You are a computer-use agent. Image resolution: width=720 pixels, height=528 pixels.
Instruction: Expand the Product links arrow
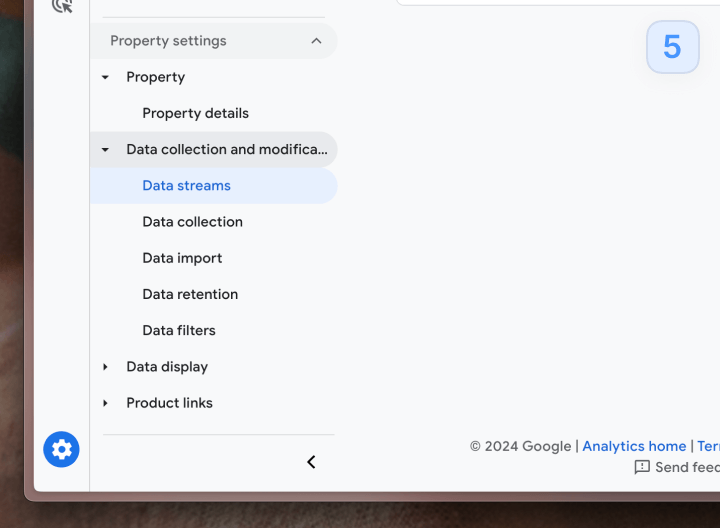click(105, 403)
